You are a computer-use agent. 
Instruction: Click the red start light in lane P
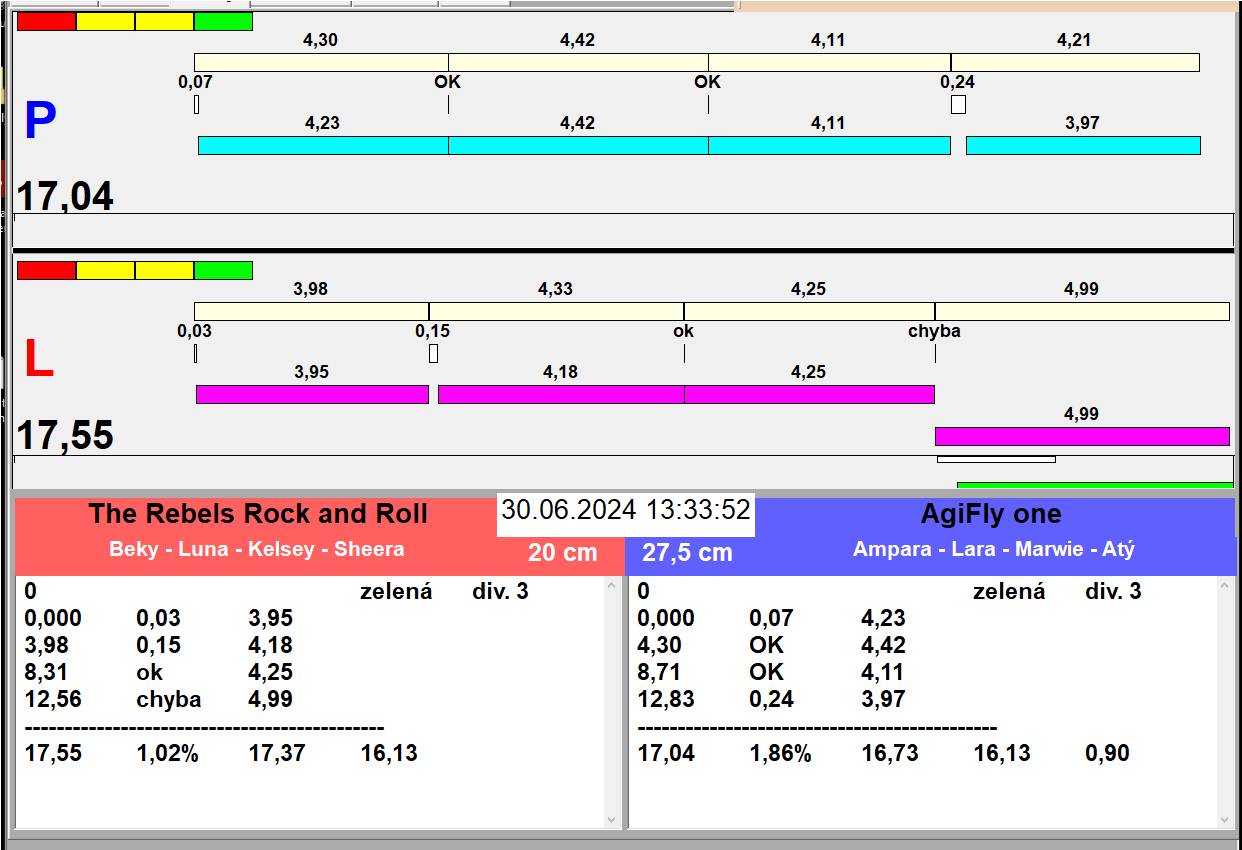(x=46, y=21)
